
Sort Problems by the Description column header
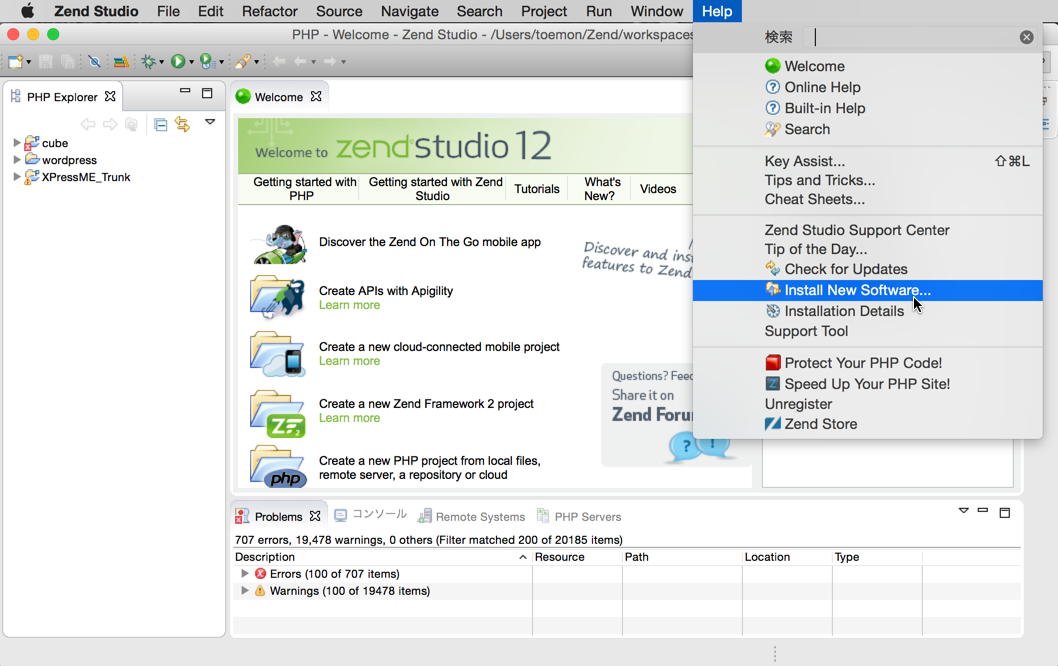click(x=381, y=557)
